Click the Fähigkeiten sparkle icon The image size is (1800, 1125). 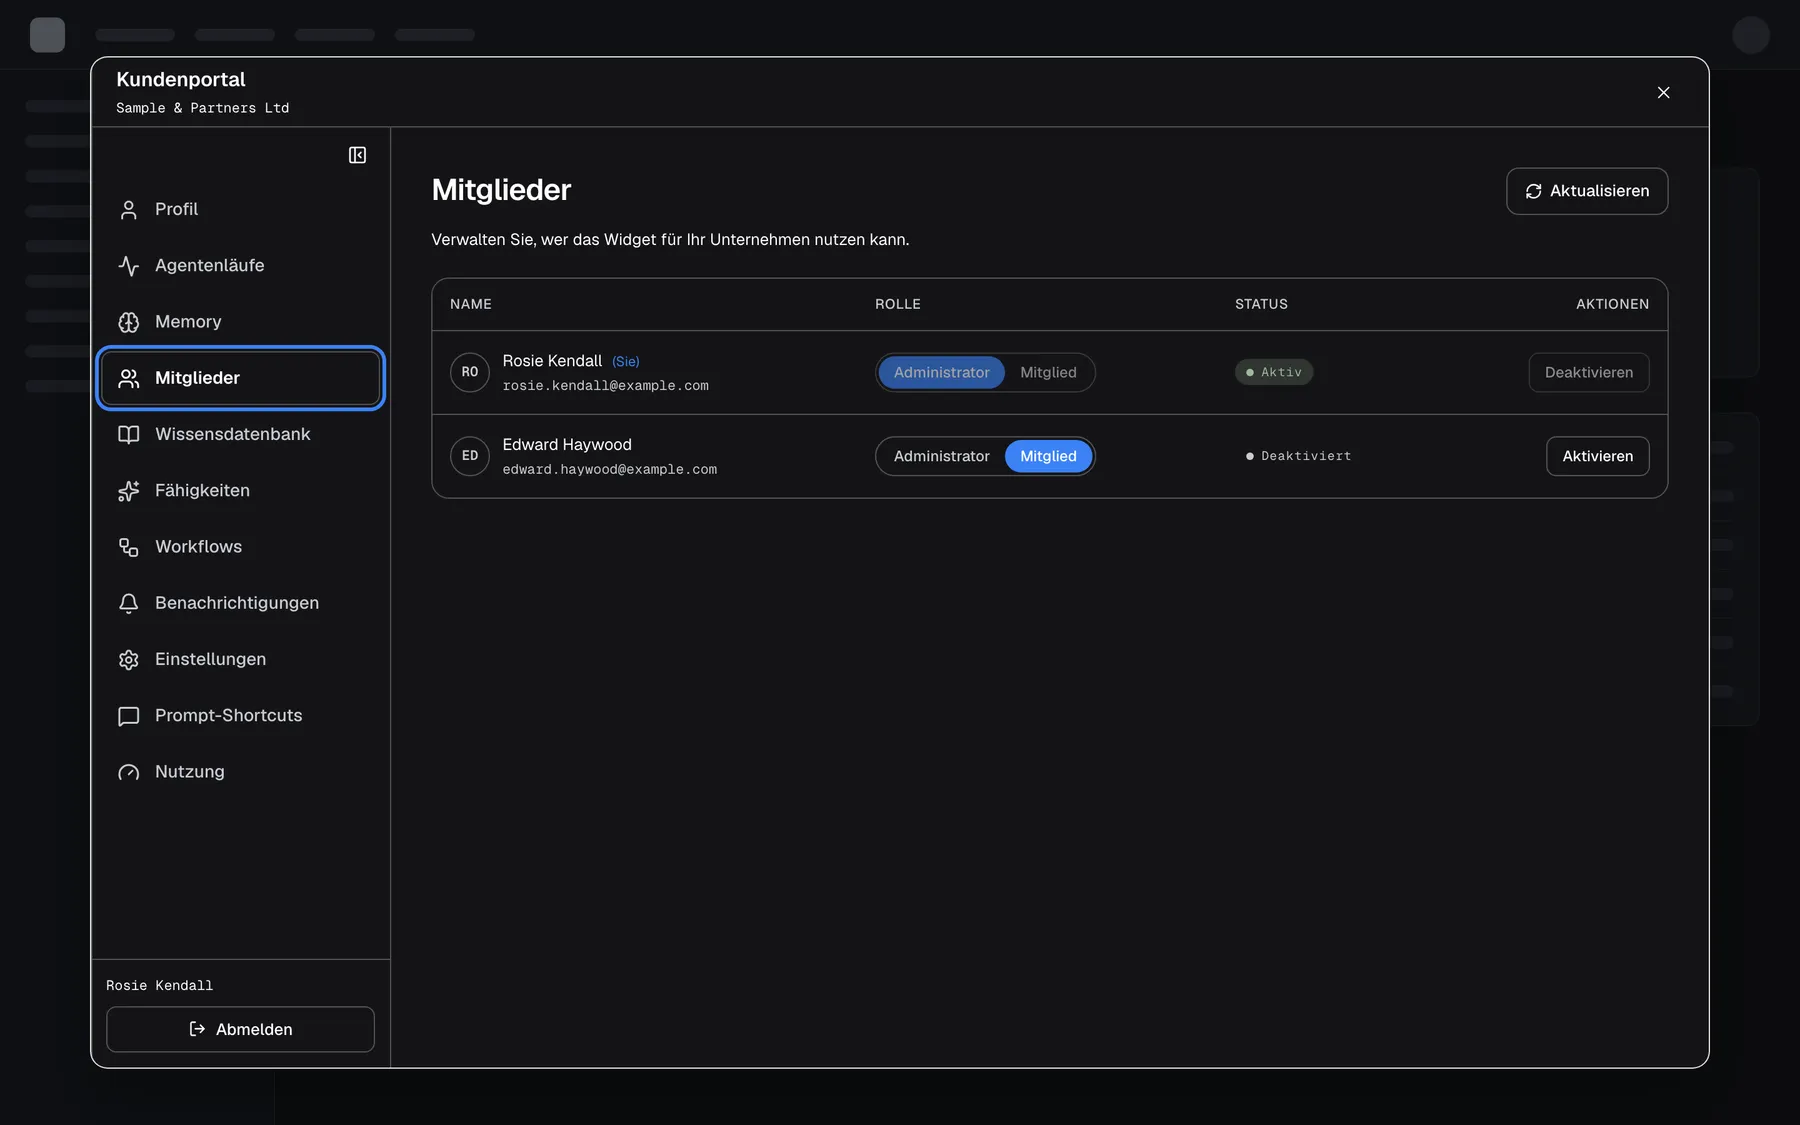[129, 490]
